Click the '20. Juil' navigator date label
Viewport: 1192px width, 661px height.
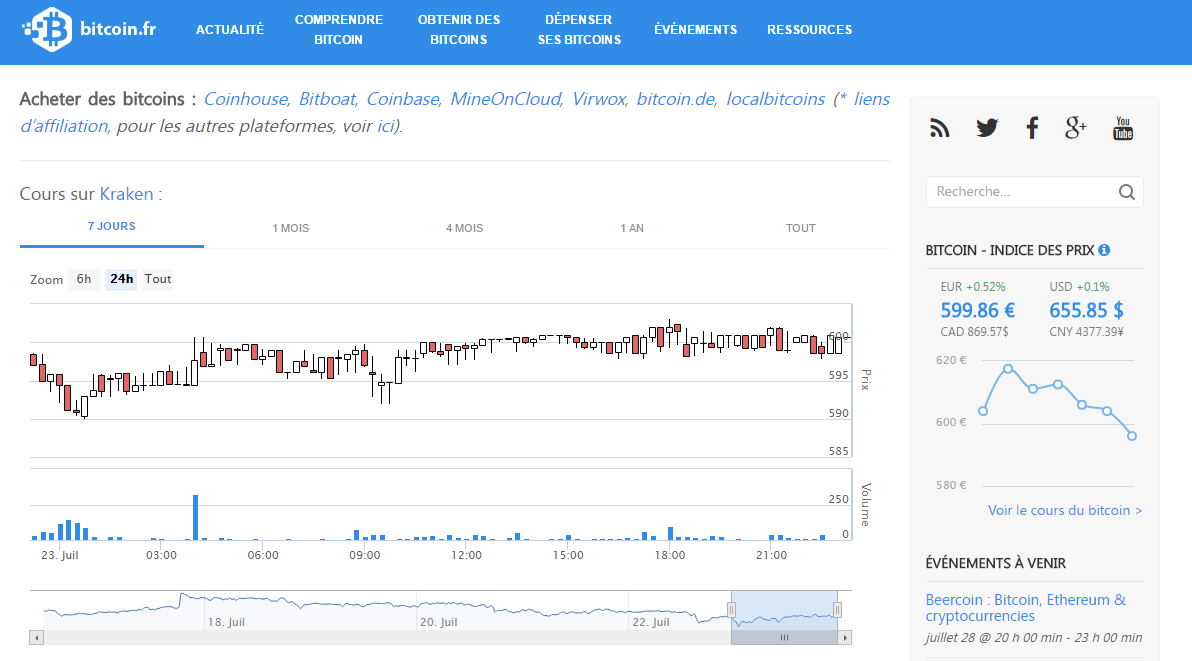(439, 622)
